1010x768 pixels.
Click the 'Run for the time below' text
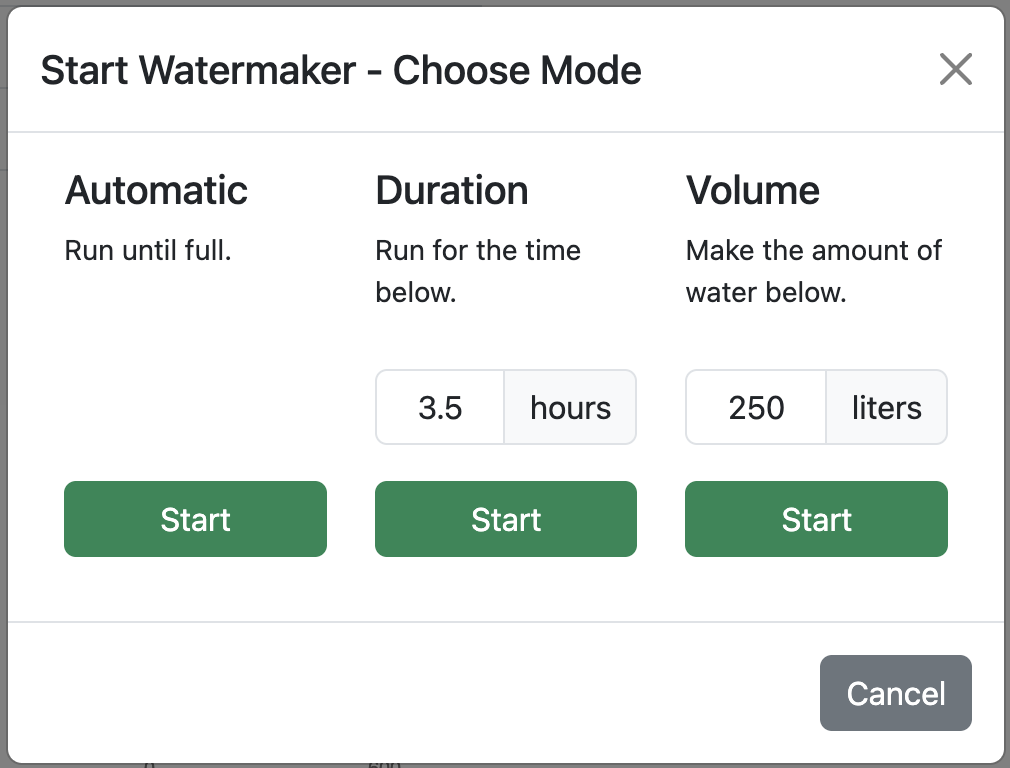pyautogui.click(x=477, y=271)
